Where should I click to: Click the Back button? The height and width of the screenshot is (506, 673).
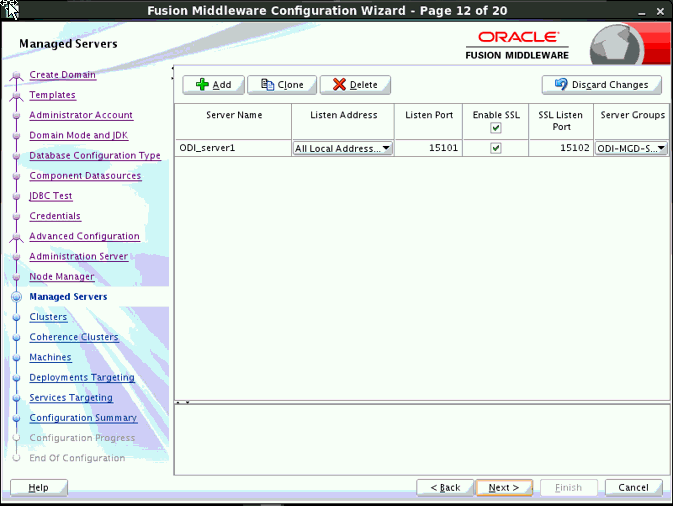(x=445, y=488)
